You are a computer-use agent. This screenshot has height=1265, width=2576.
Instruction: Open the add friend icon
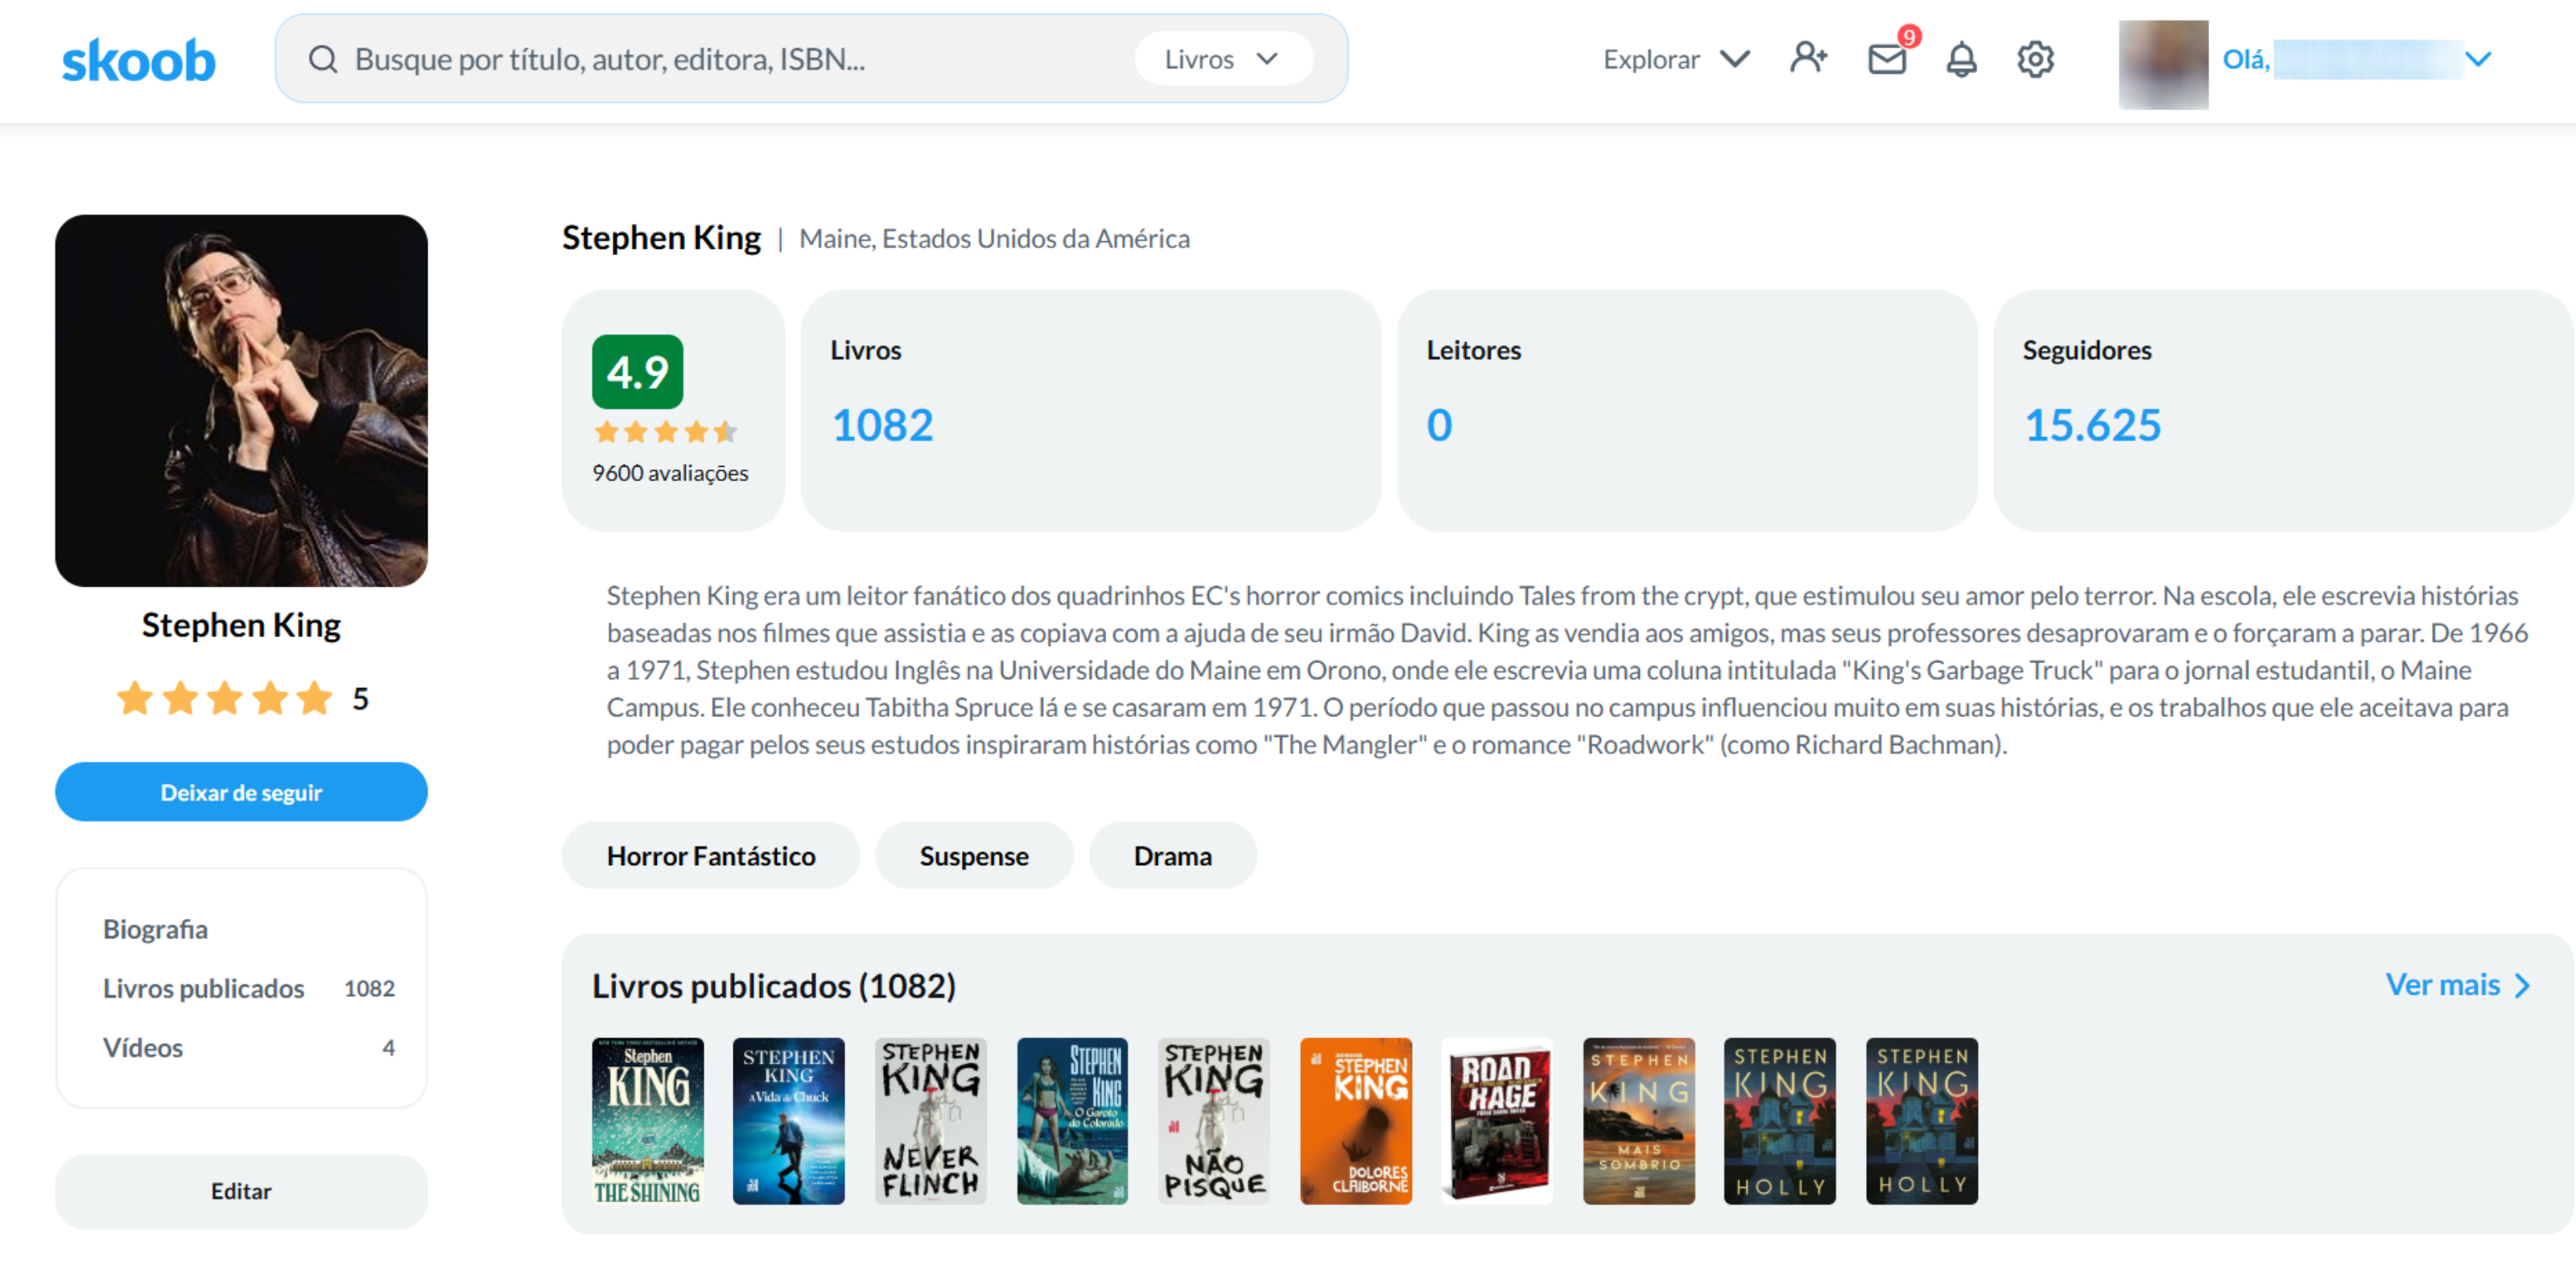pos(1808,59)
